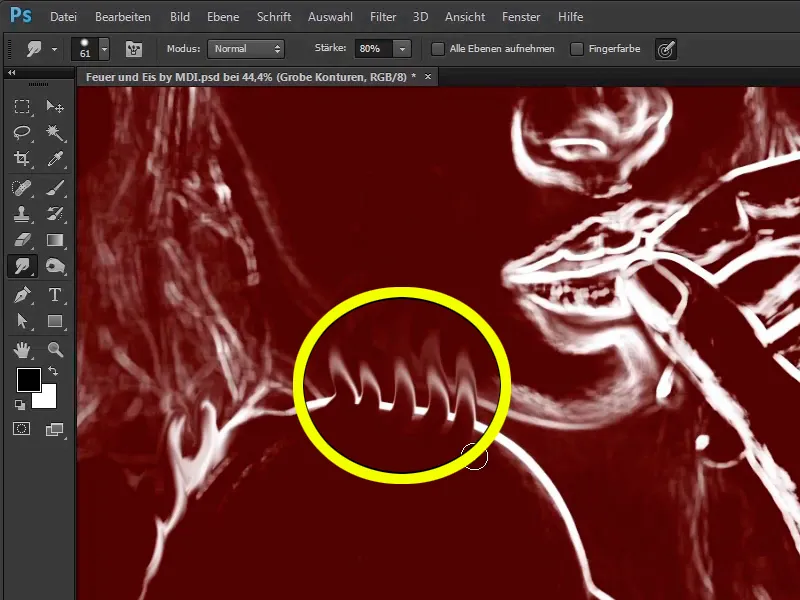Viewport: 800px width, 600px height.
Task: Open the Auswahl menu
Action: point(330,17)
